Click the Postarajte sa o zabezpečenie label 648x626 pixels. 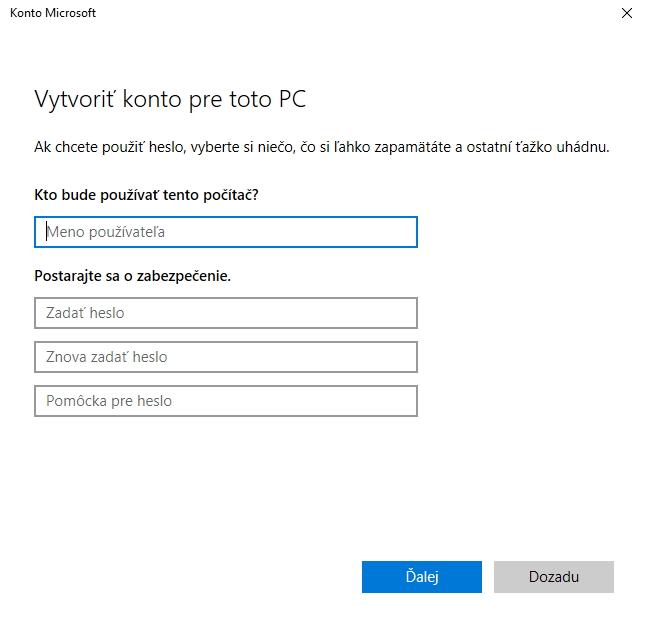[132, 275]
